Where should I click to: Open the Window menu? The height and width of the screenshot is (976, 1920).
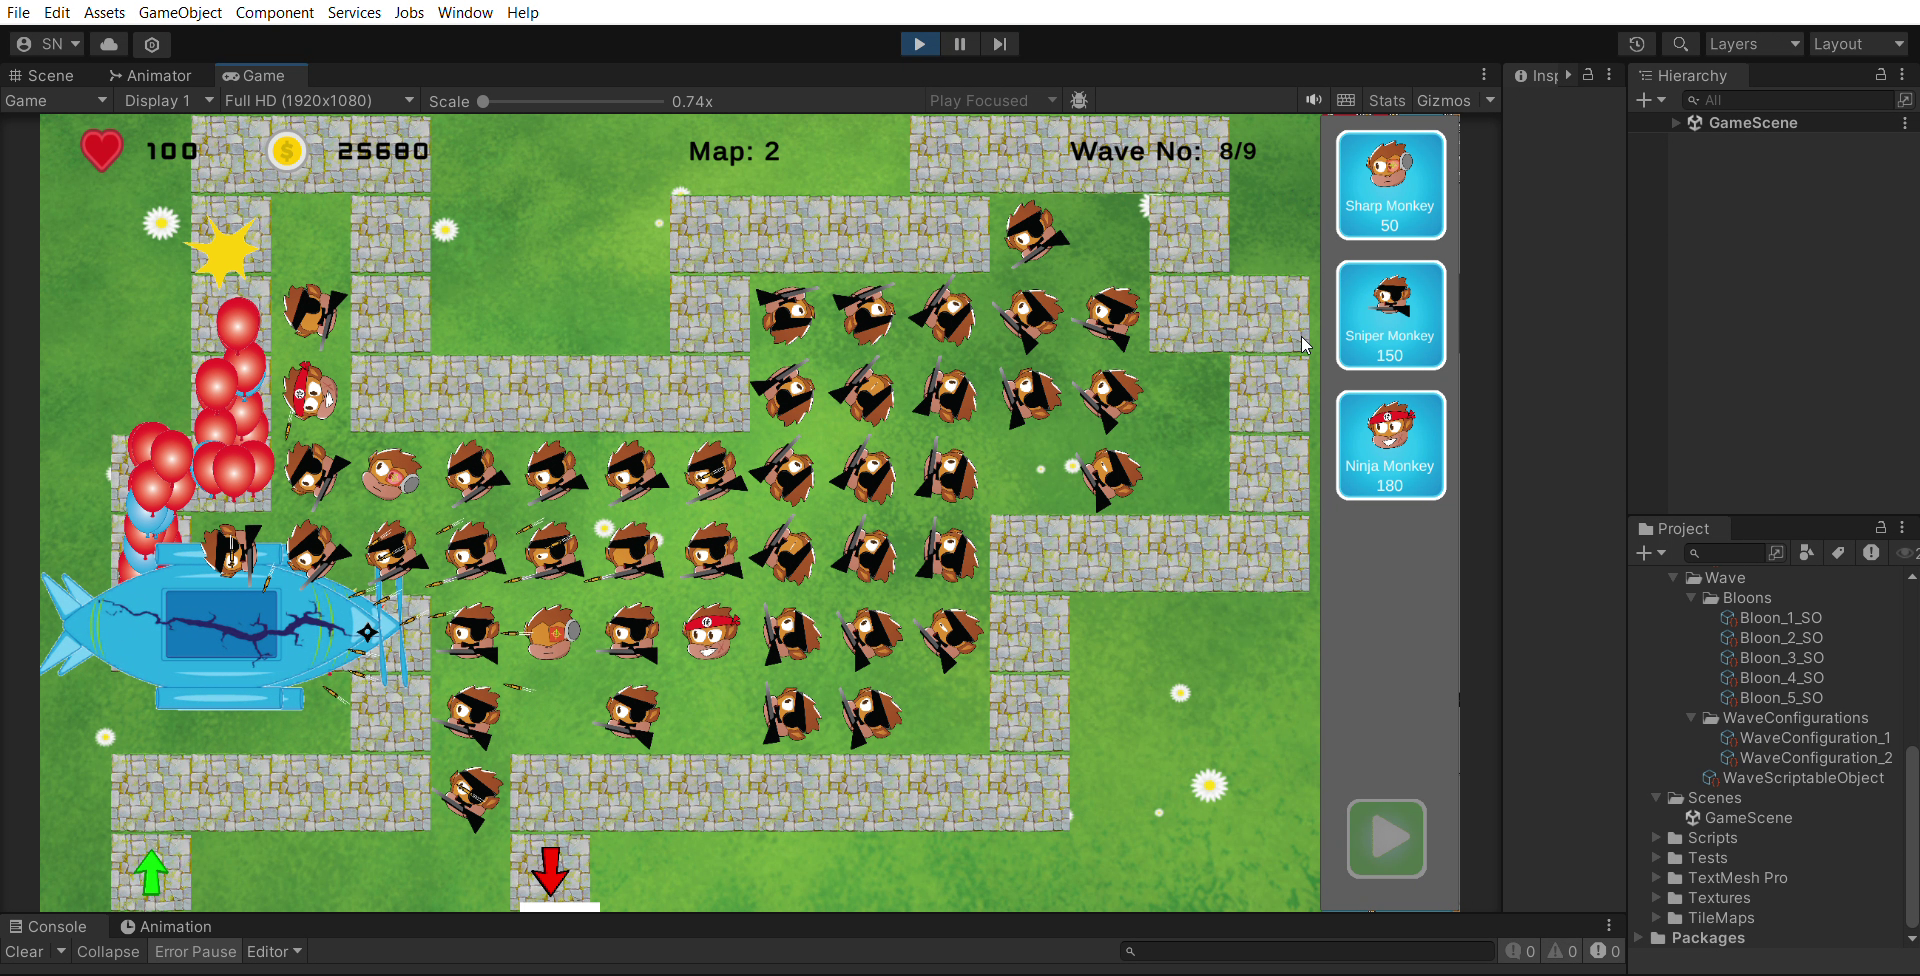pyautogui.click(x=465, y=12)
